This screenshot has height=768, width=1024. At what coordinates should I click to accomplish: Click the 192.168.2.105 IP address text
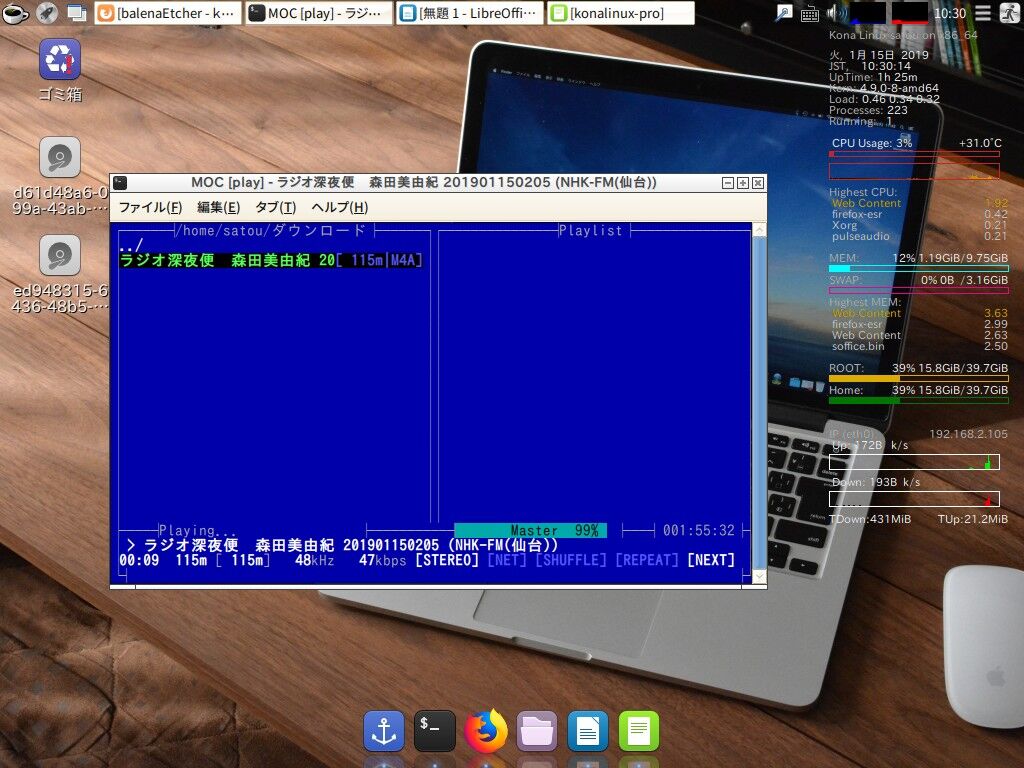pos(968,434)
